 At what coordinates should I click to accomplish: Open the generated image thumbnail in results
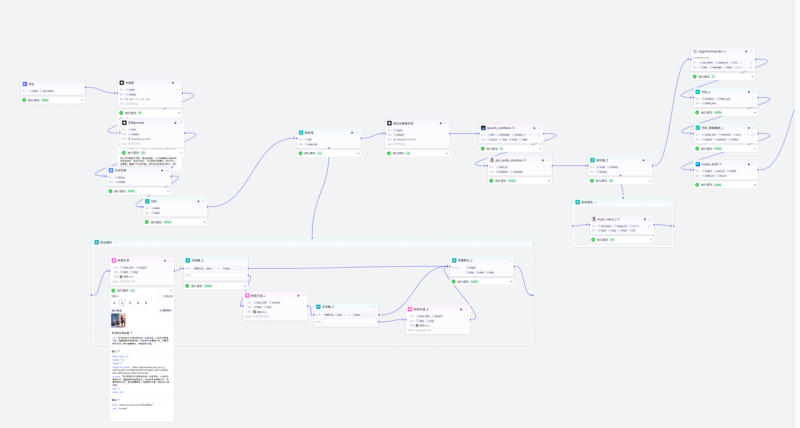[x=118, y=321]
